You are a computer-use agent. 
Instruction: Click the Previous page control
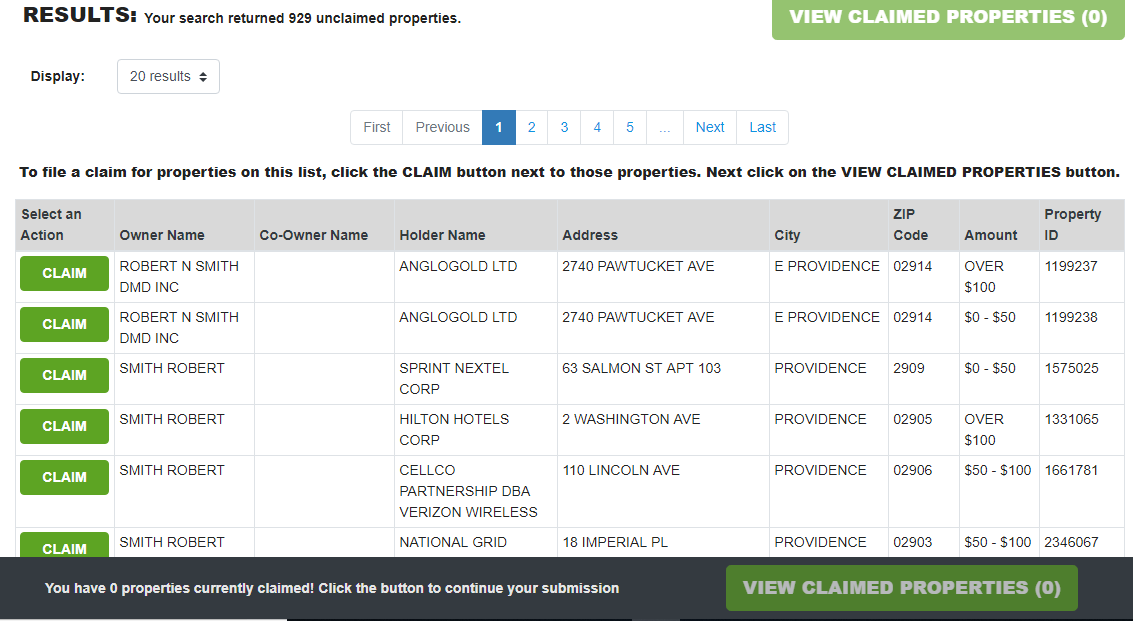[442, 127]
